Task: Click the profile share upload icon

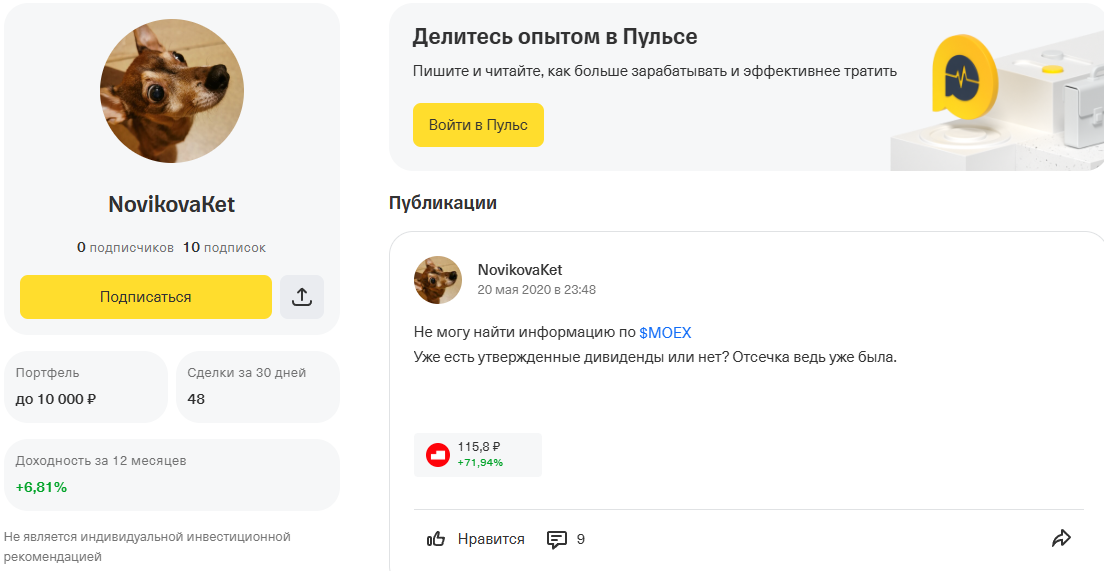Action: point(302,297)
